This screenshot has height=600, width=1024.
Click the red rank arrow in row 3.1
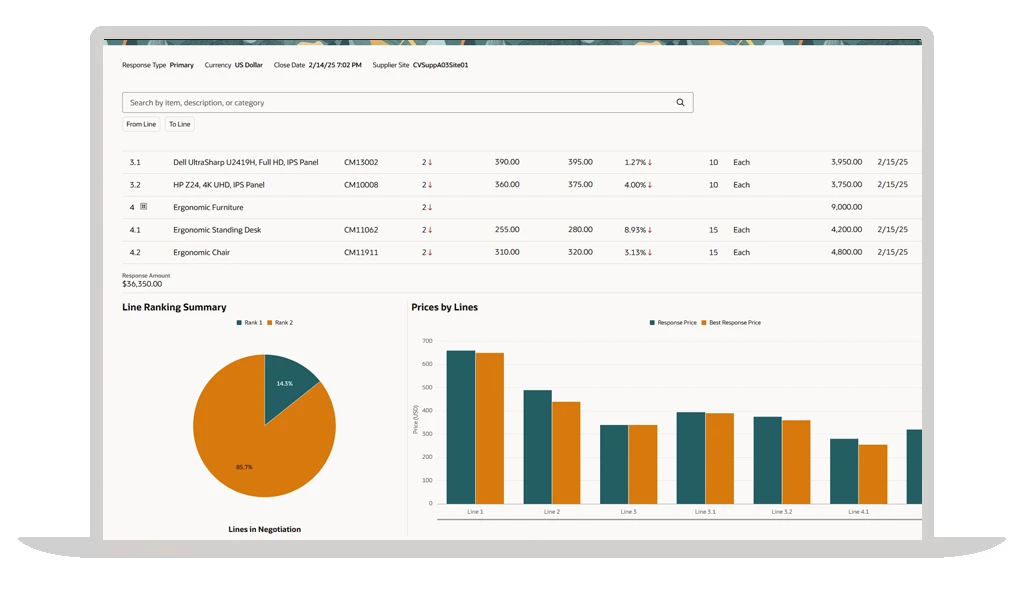point(430,162)
